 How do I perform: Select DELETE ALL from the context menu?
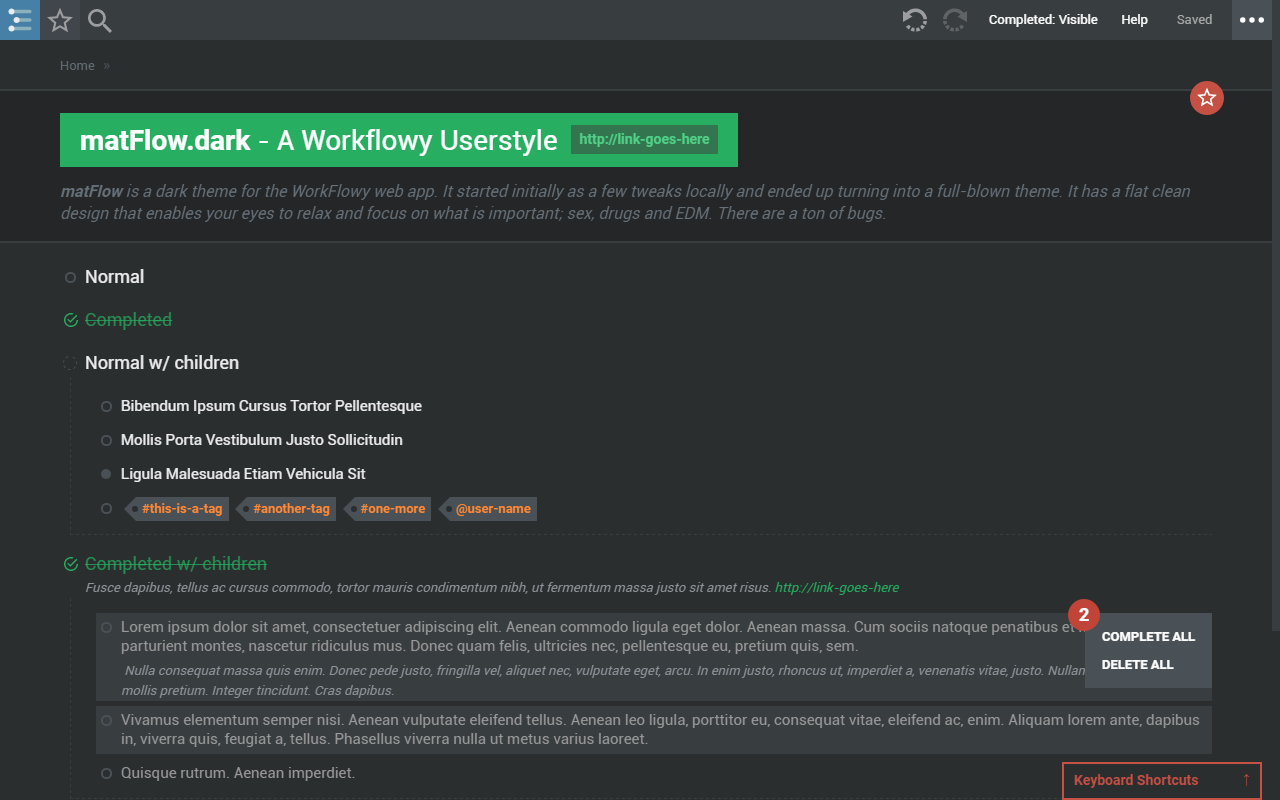click(x=1139, y=664)
